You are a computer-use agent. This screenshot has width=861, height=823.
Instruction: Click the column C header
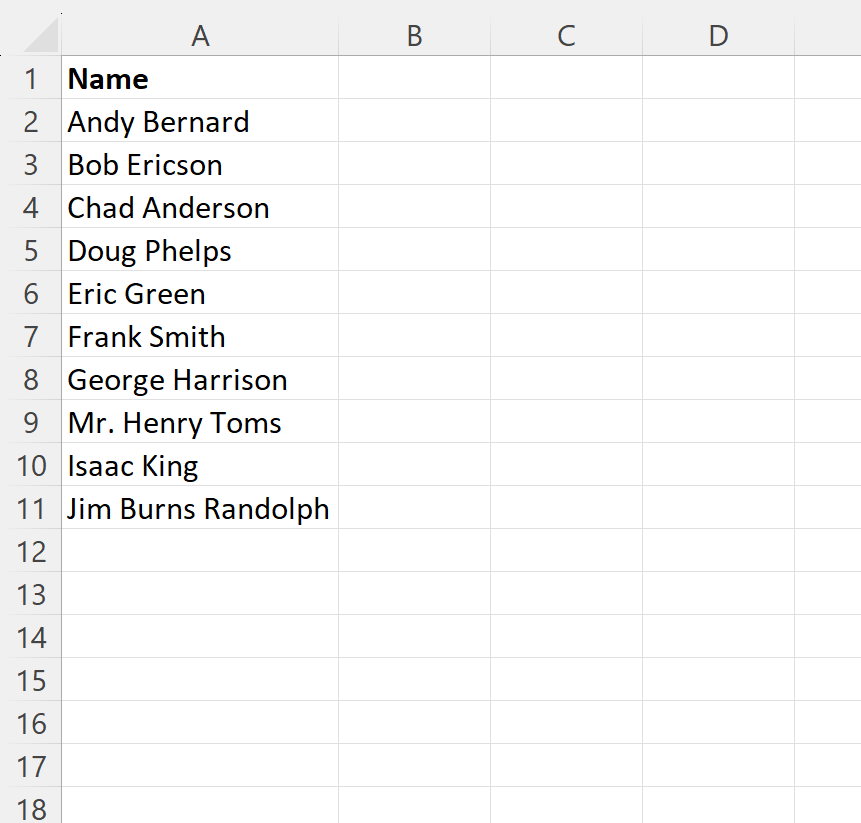(x=566, y=36)
